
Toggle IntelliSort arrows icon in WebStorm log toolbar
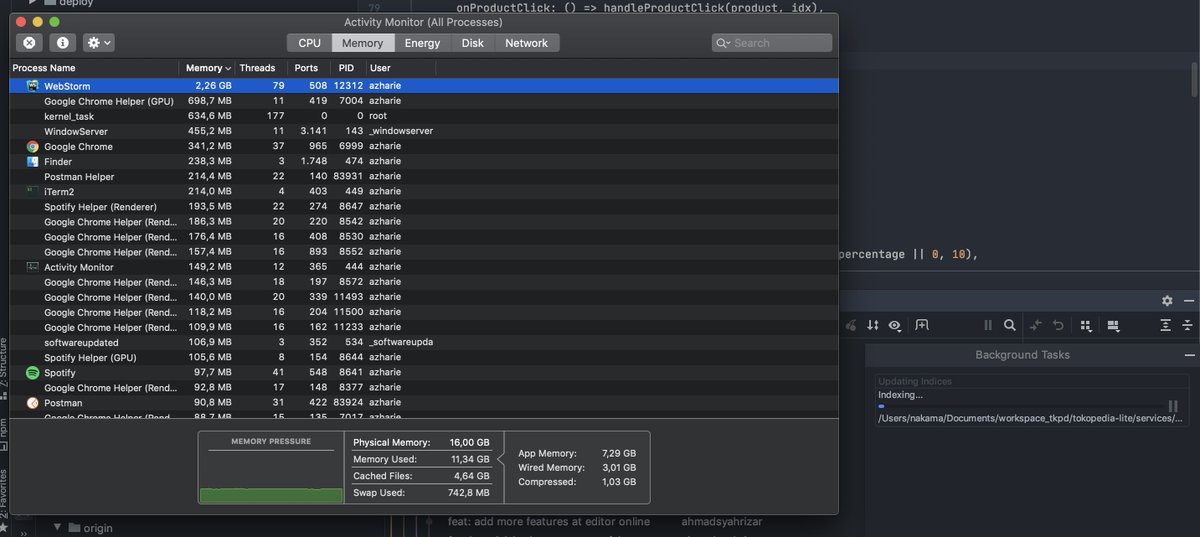click(873, 325)
